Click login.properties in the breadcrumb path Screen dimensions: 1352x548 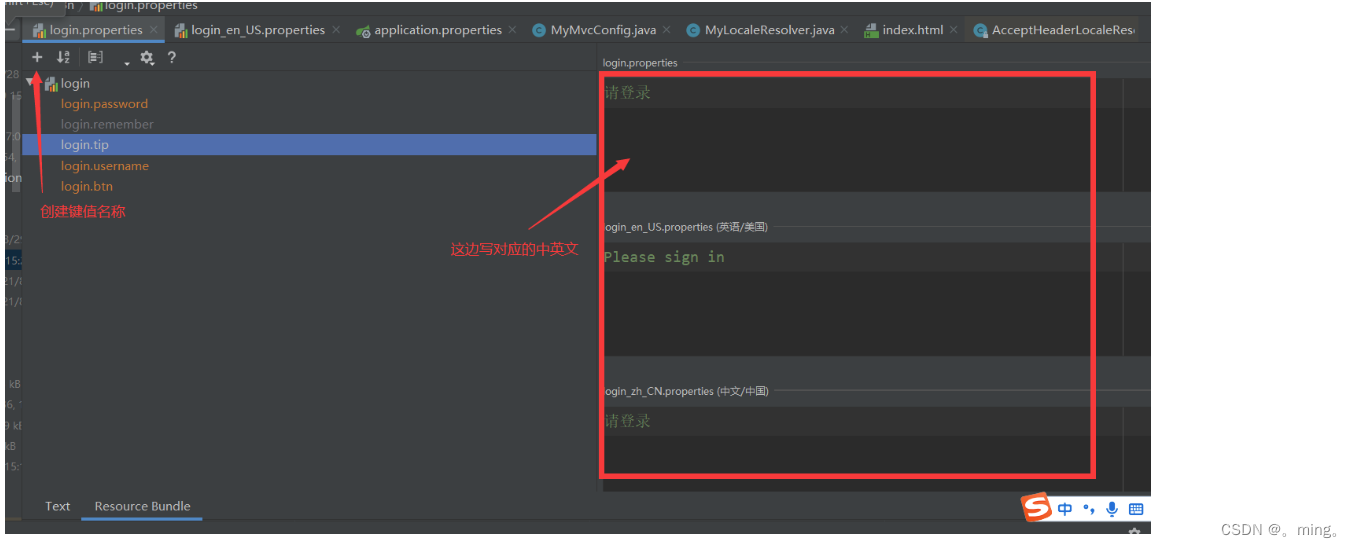click(150, 5)
